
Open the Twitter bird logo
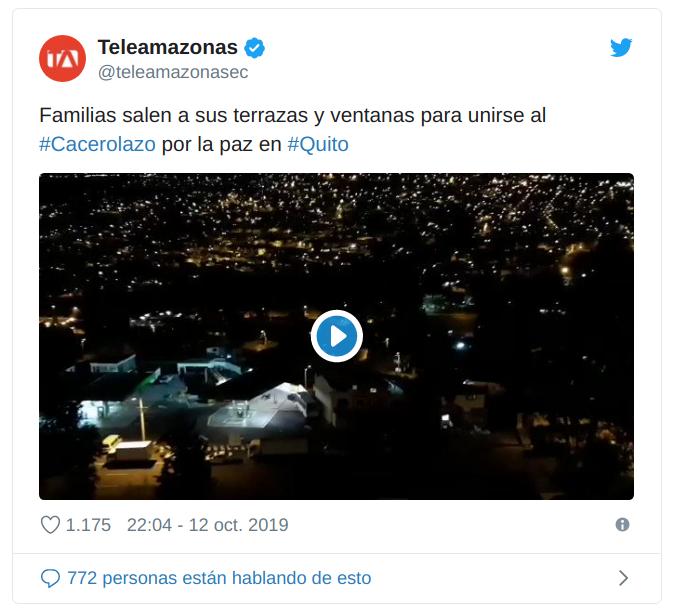[x=621, y=47]
